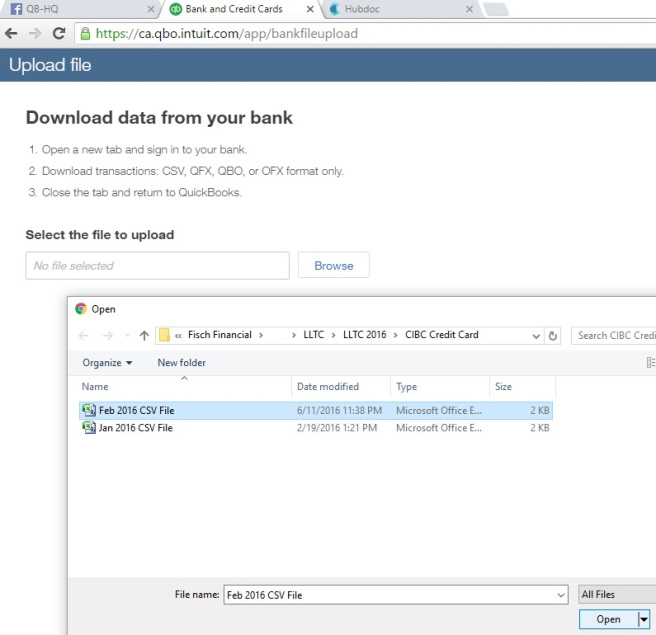Expand the chevron after Fisch Financial
The width and height of the screenshot is (656, 635).
(x=261, y=335)
